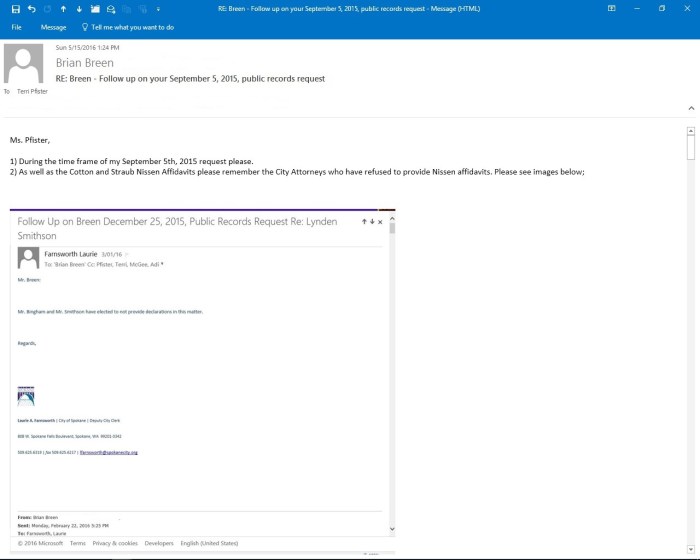Collapse the message header with chevron

pos(690,107)
